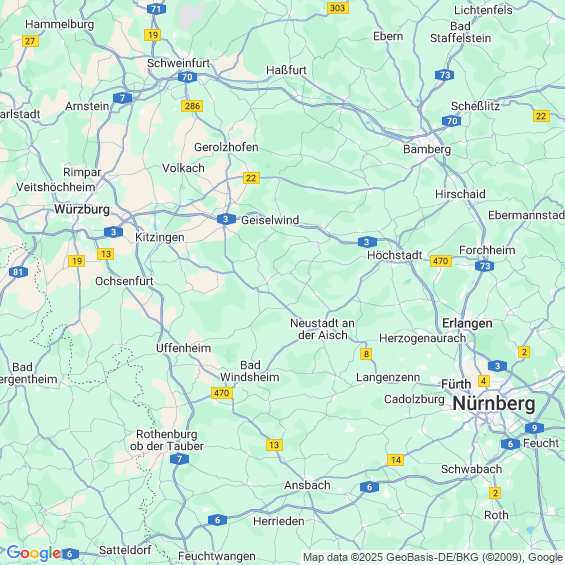Click the yellow 303 road shield

click(x=338, y=8)
